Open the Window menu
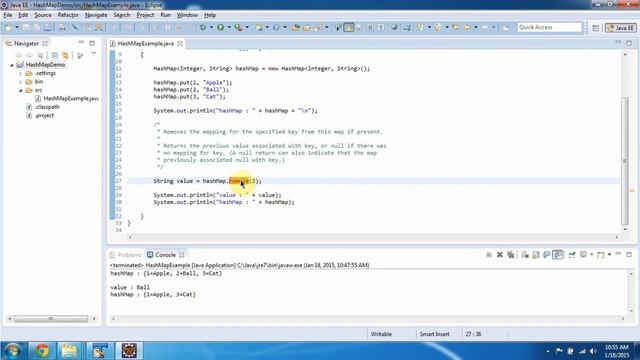 point(187,15)
